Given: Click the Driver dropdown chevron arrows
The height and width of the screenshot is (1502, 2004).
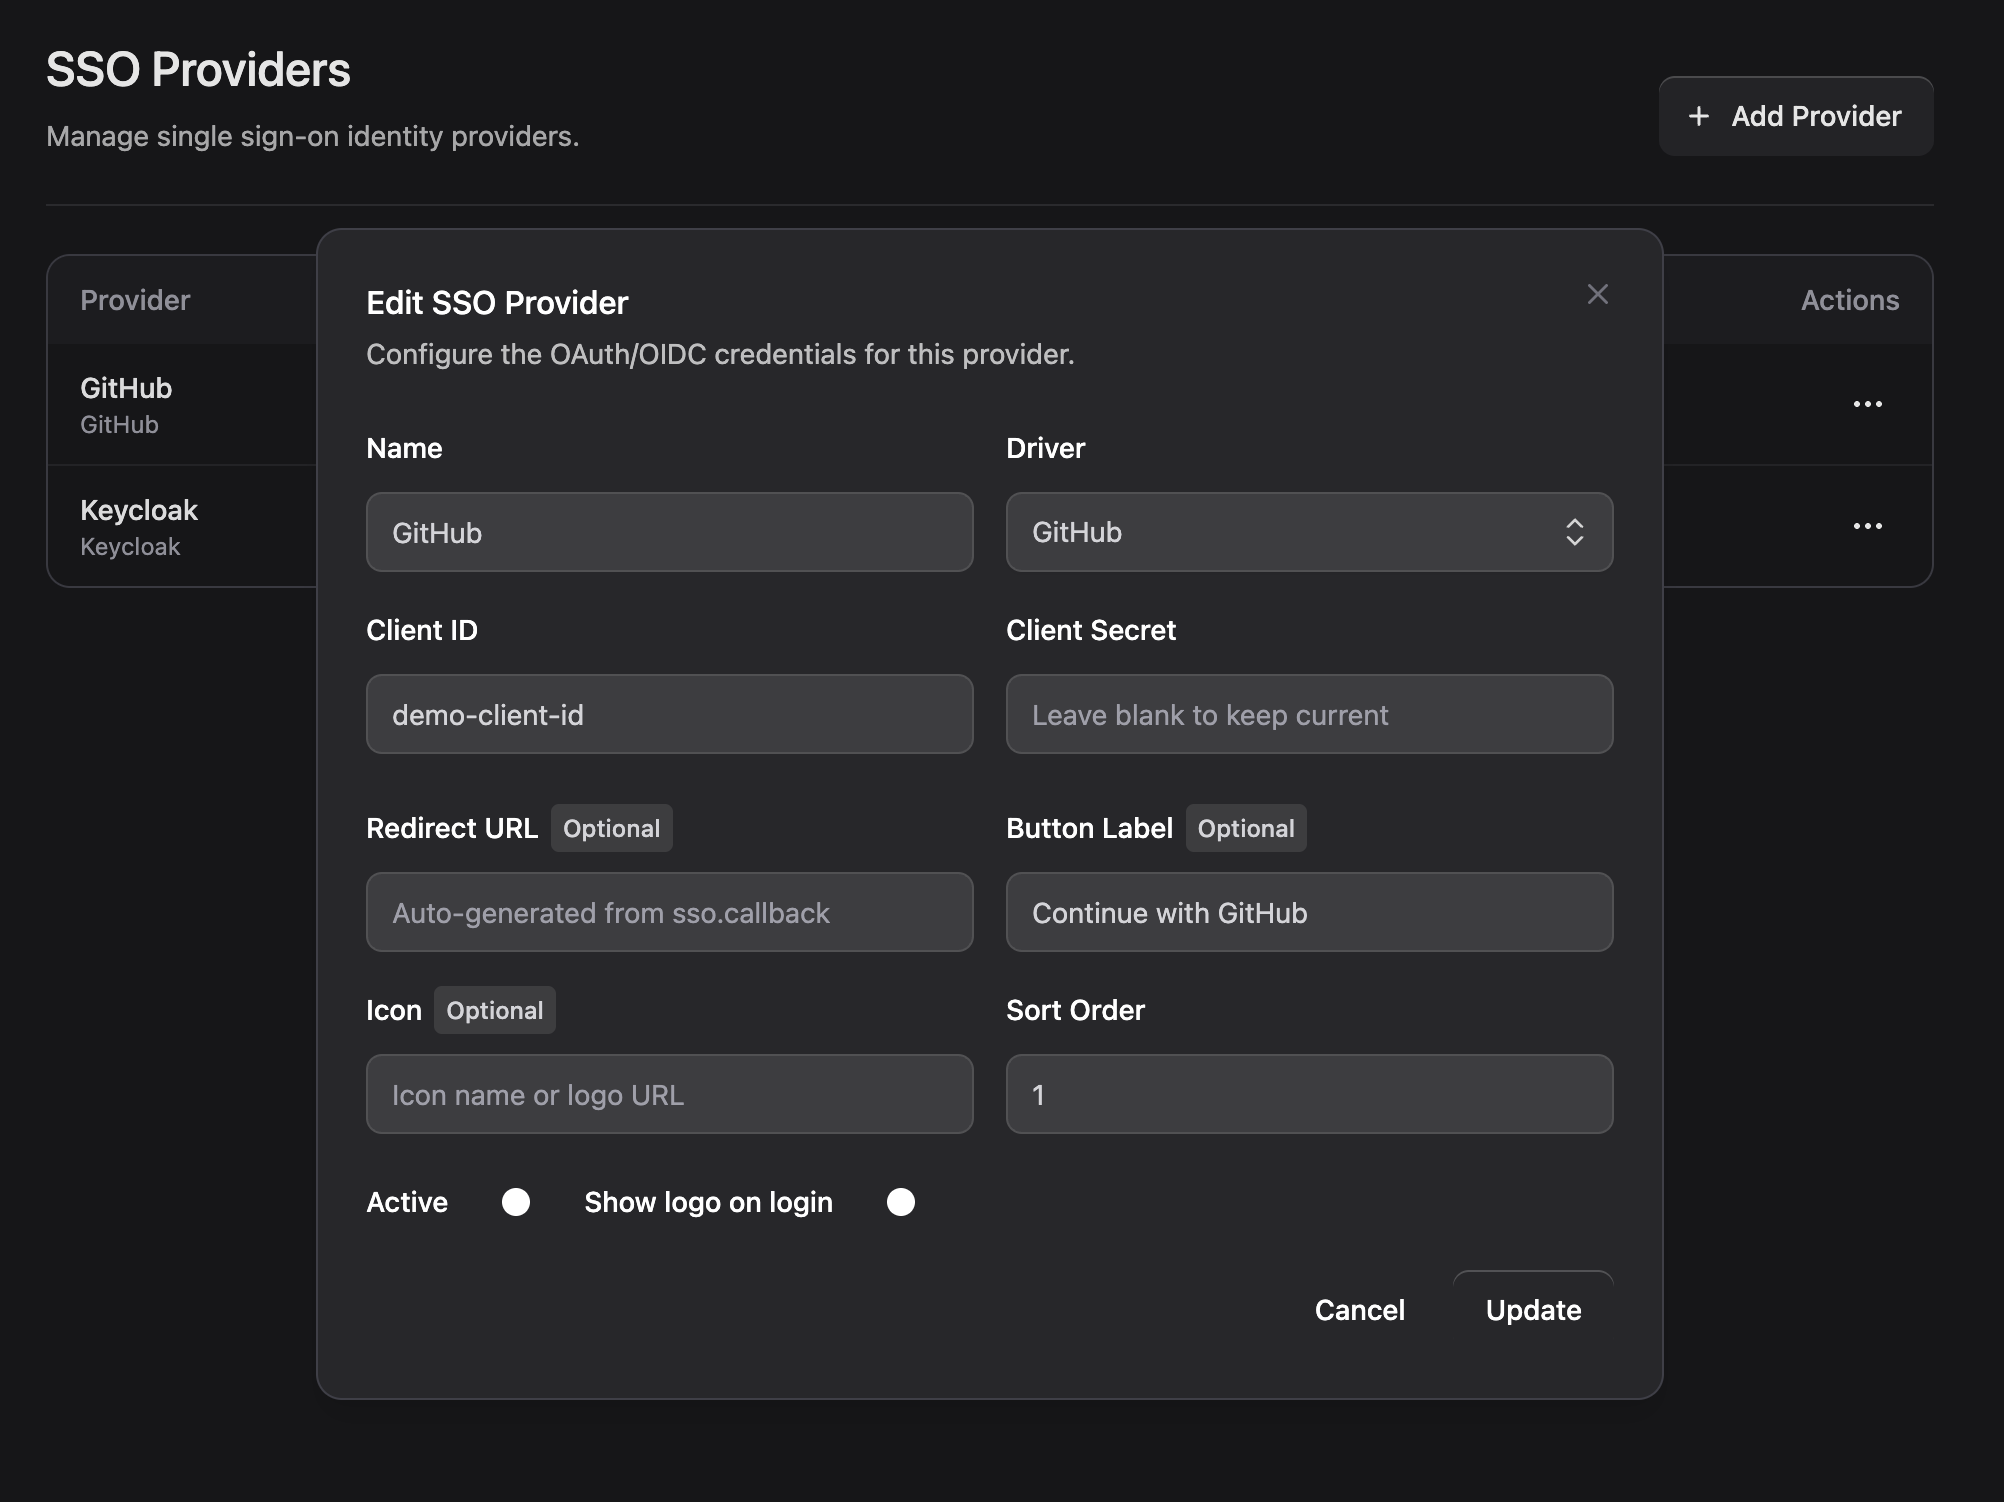Looking at the screenshot, I should tap(1574, 532).
